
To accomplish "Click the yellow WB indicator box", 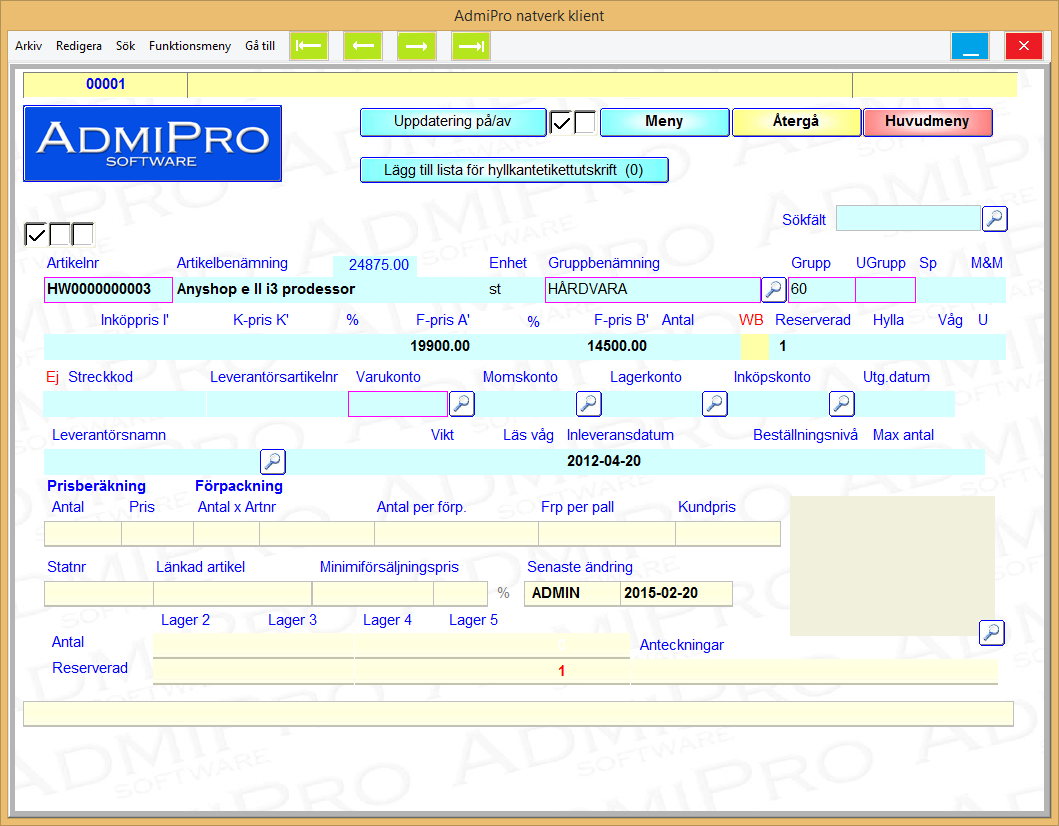I will 755,346.
